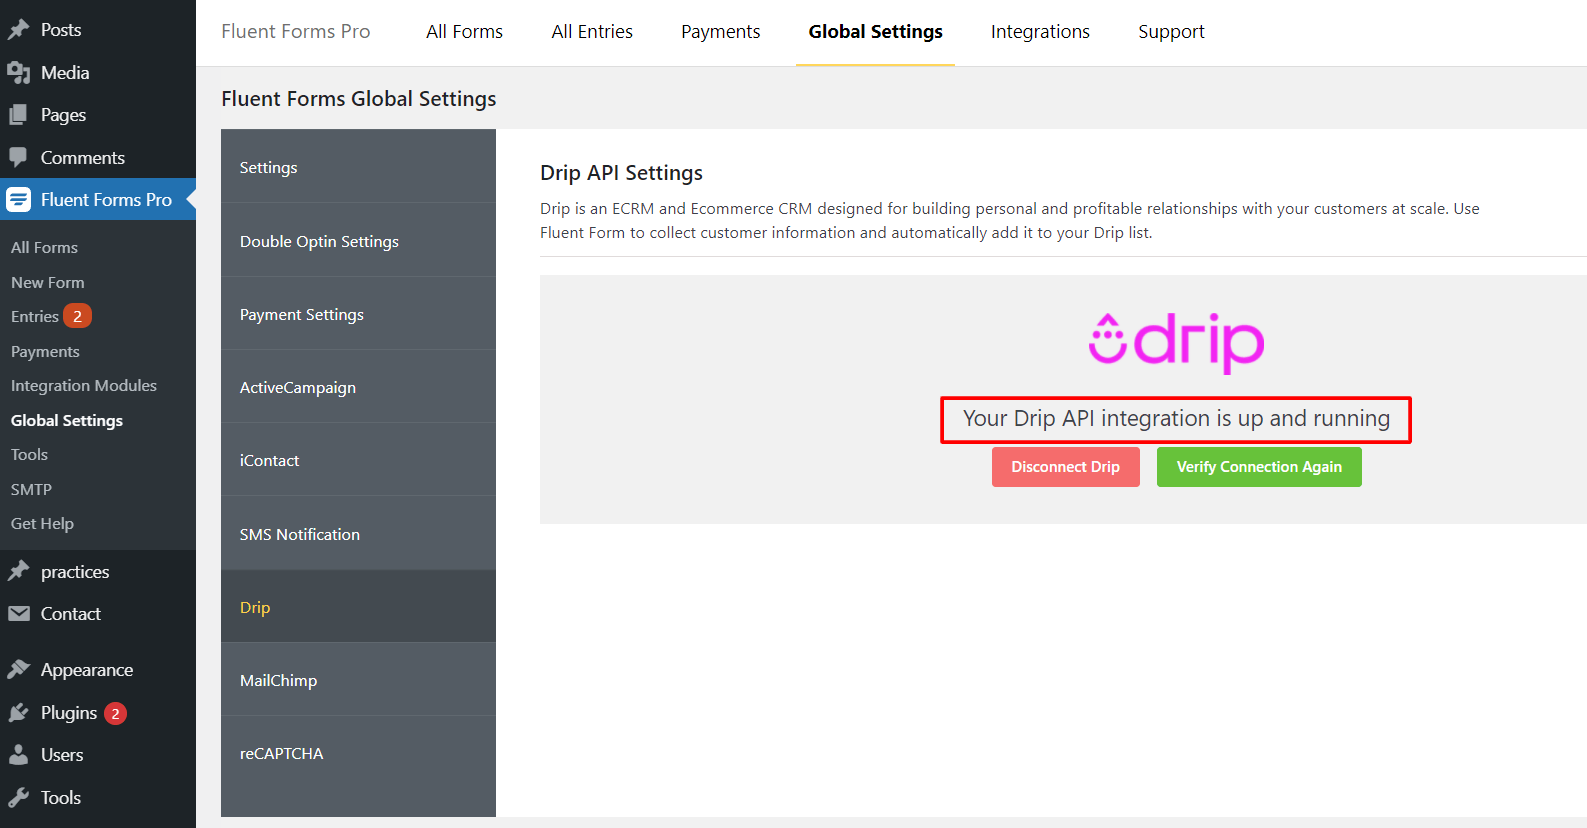The height and width of the screenshot is (828, 1587).
Task: Go to All Forms in WordPress sidebar
Action: 44,247
